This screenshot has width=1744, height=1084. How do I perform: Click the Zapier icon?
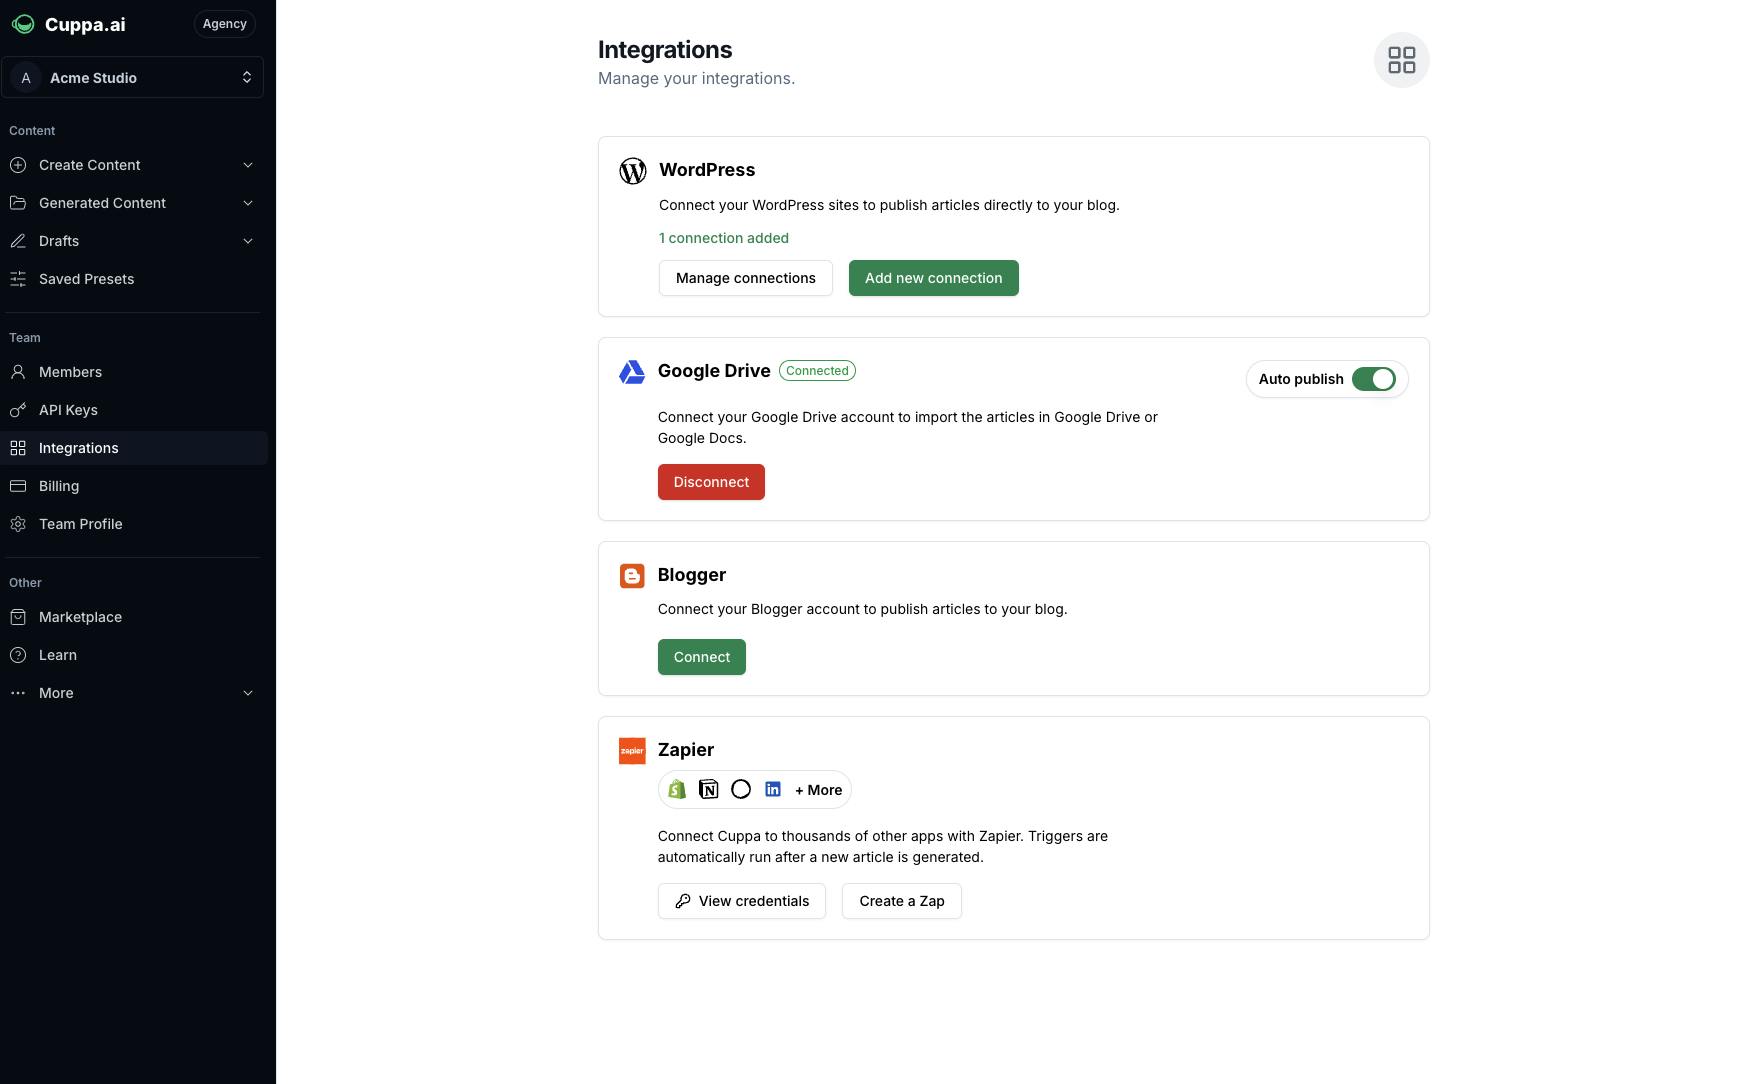[632, 750]
